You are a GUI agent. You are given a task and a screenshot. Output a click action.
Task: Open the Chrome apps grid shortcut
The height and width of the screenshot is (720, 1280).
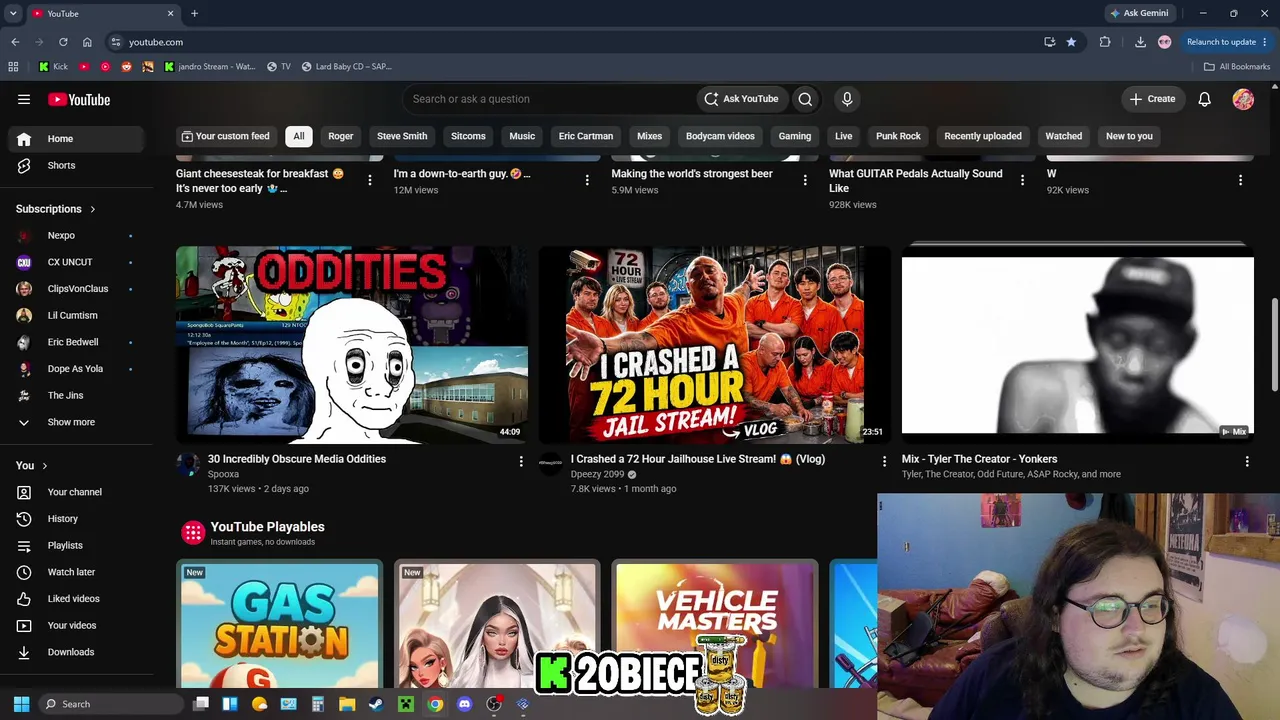[x=13, y=67]
